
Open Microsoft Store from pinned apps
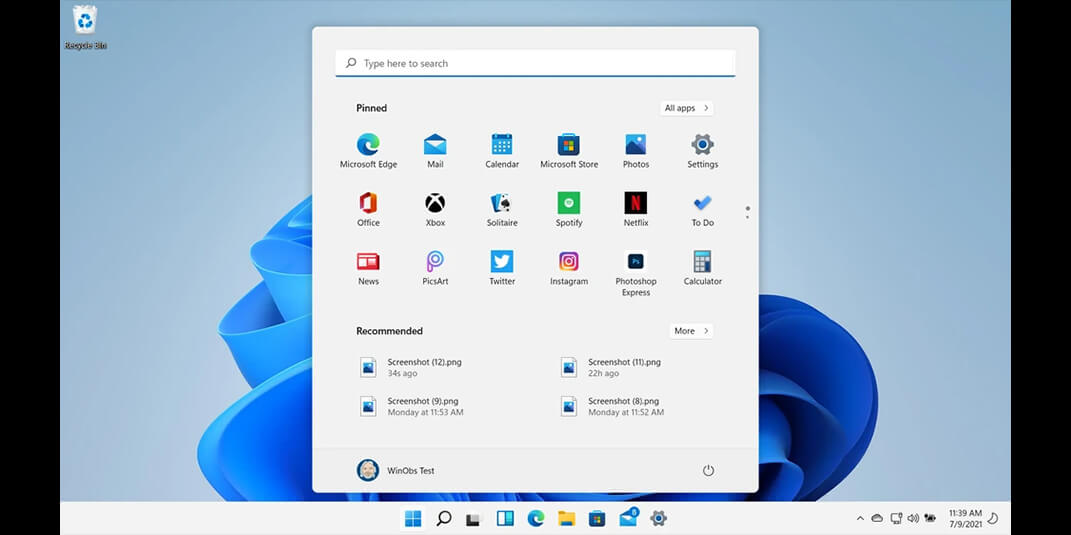569,152
